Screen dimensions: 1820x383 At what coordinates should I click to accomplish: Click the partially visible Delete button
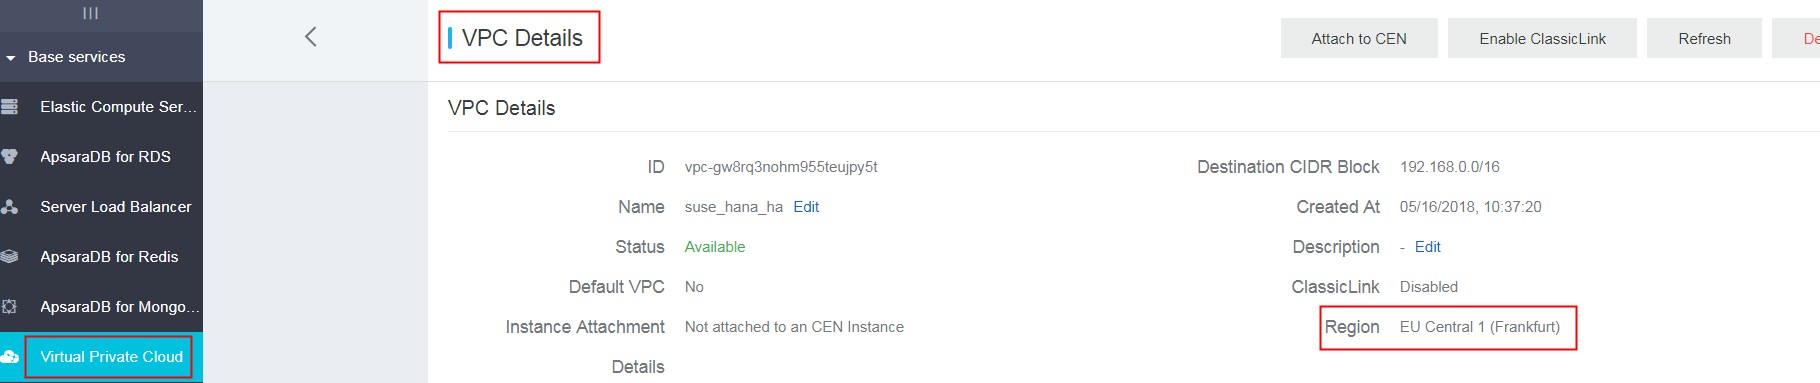point(1796,38)
